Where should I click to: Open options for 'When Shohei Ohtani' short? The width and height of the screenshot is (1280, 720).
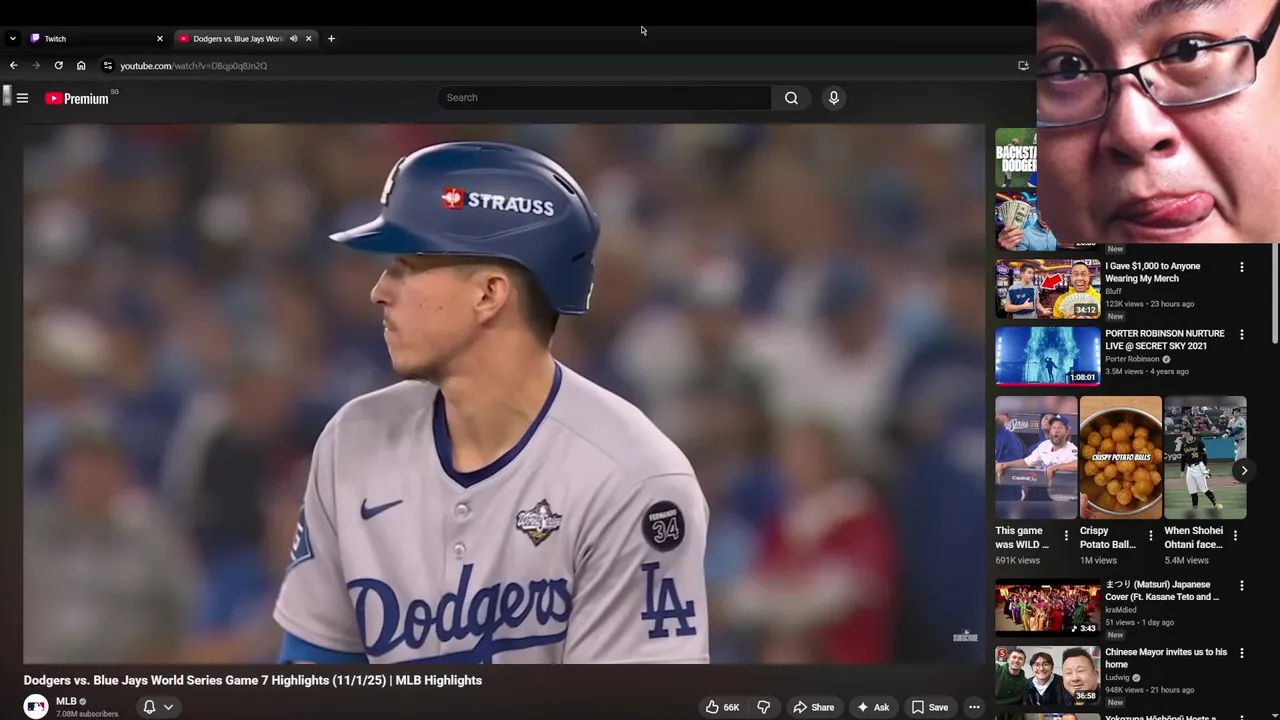(1235, 536)
